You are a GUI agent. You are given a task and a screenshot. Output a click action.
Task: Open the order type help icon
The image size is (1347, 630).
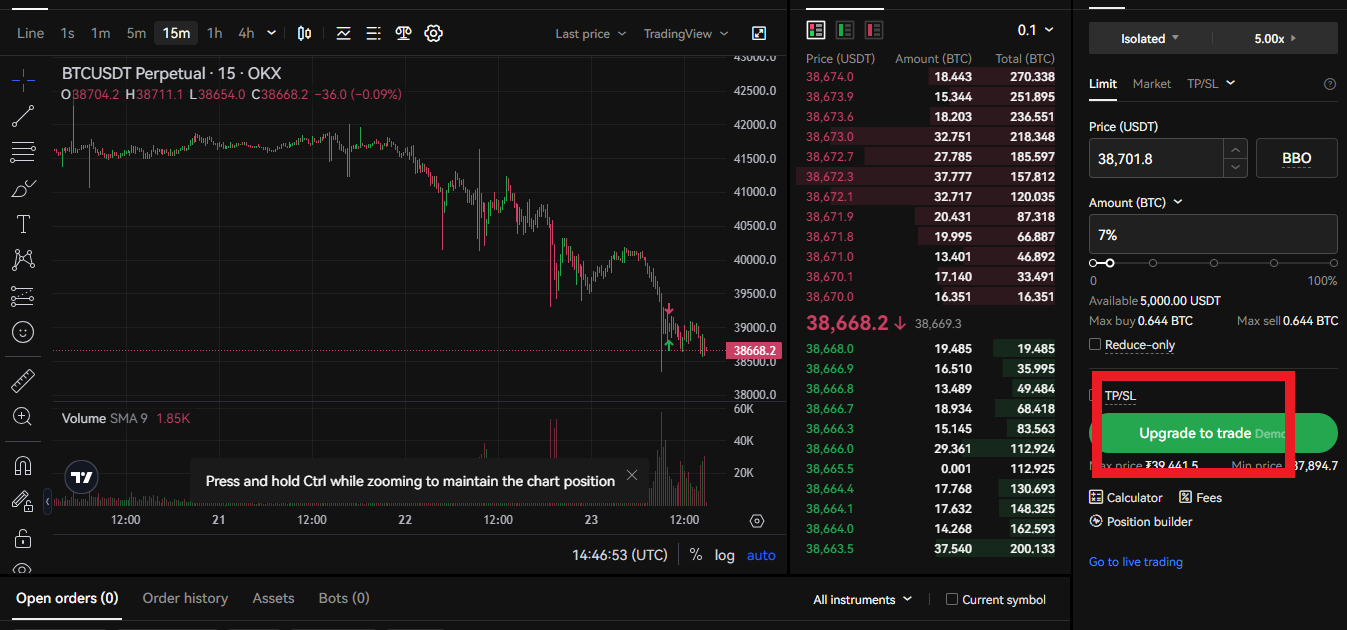[x=1330, y=84]
